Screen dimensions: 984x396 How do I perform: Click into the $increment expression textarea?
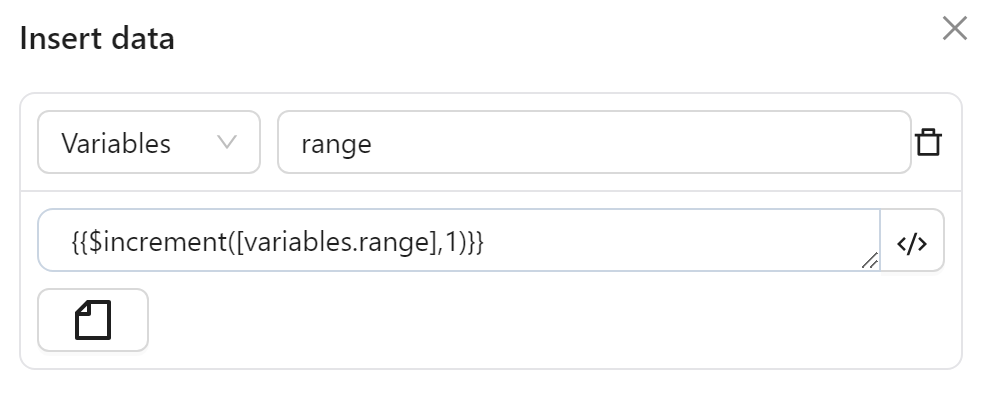tap(459, 241)
